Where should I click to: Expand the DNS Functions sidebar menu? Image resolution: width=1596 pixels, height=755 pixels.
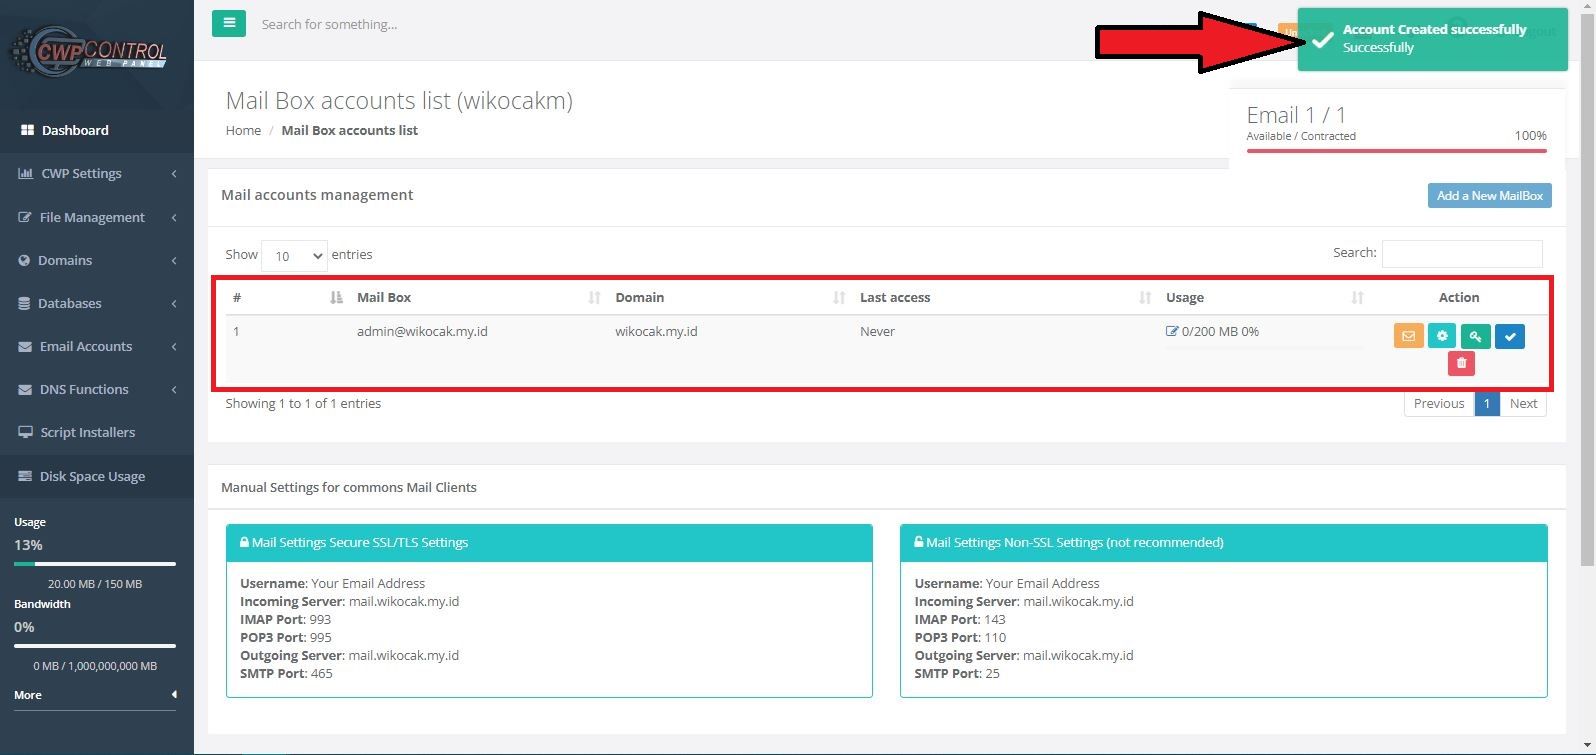84,389
